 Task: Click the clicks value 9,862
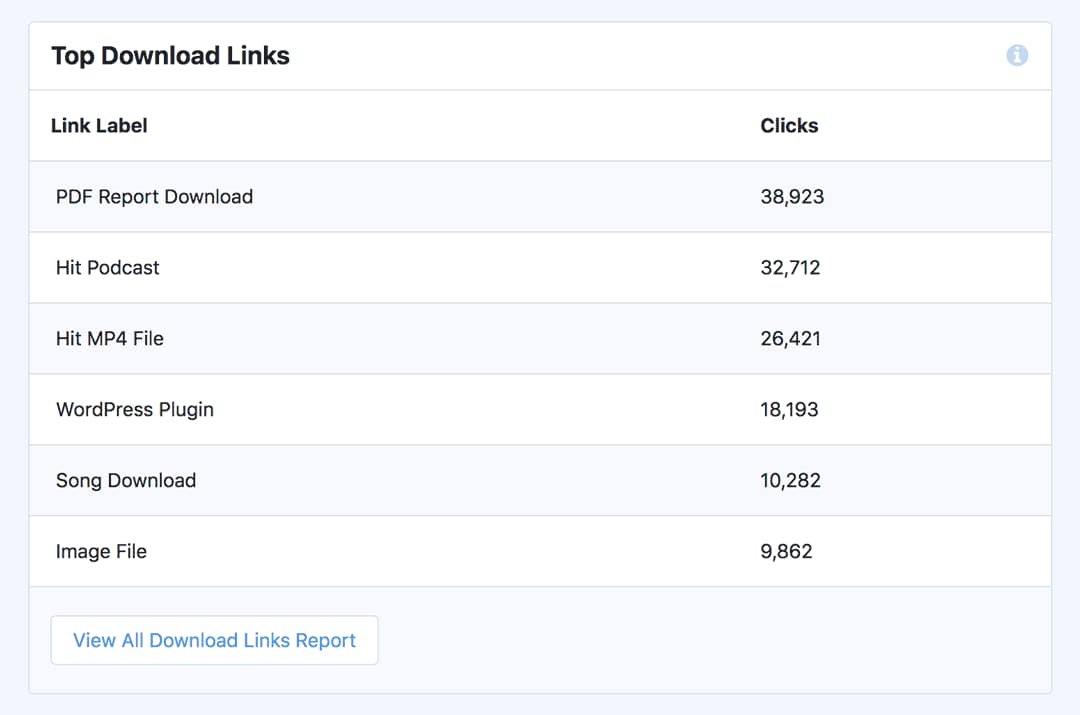click(785, 551)
